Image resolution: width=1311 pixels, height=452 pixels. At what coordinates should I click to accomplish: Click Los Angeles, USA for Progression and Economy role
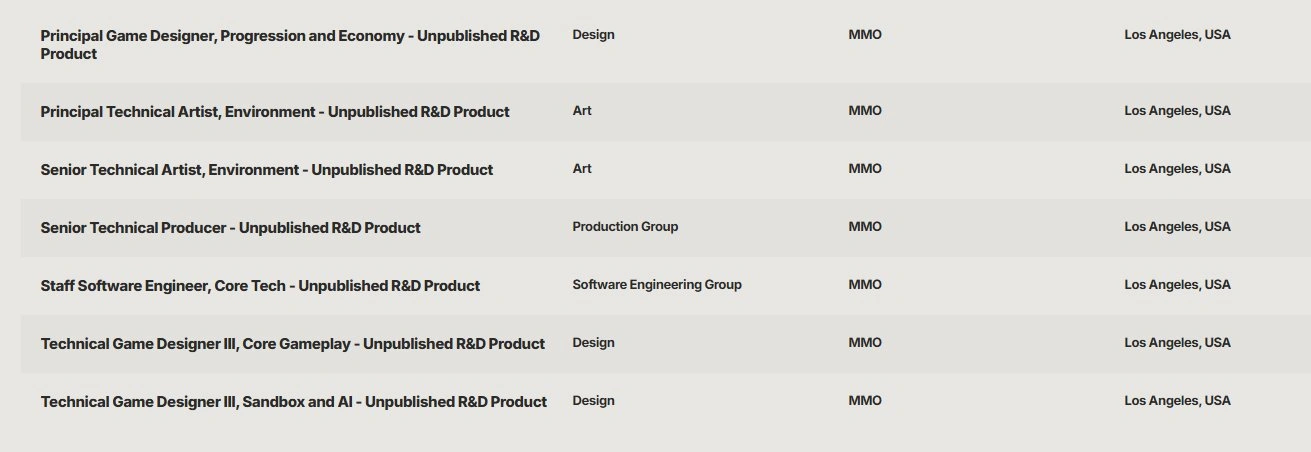coord(1177,35)
